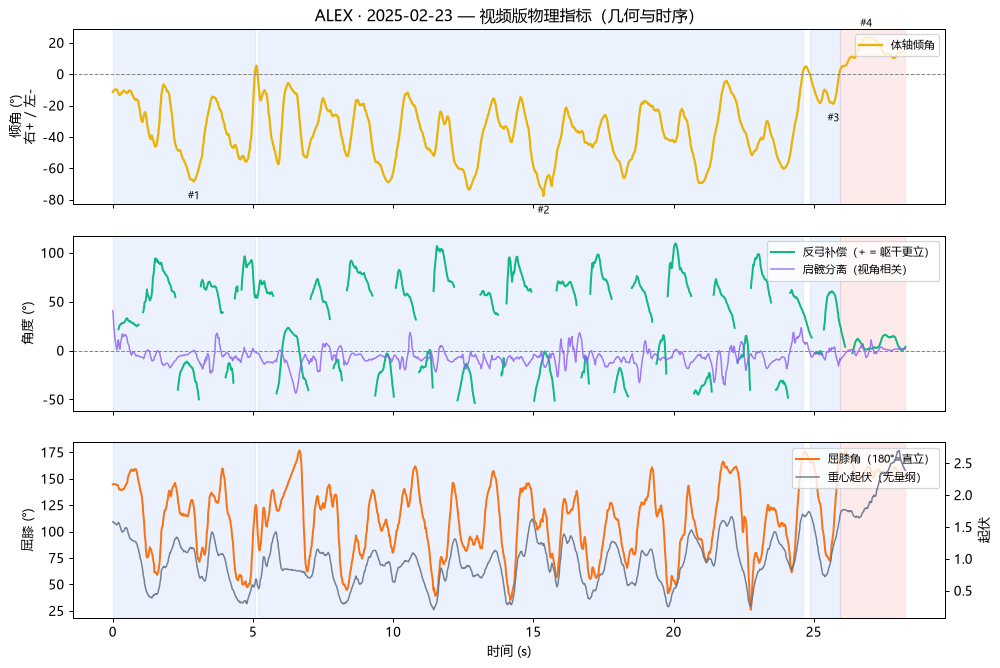Click the 起伏 right-axis label
This screenshot has height=668, width=1000.
pyautogui.click(x=985, y=530)
